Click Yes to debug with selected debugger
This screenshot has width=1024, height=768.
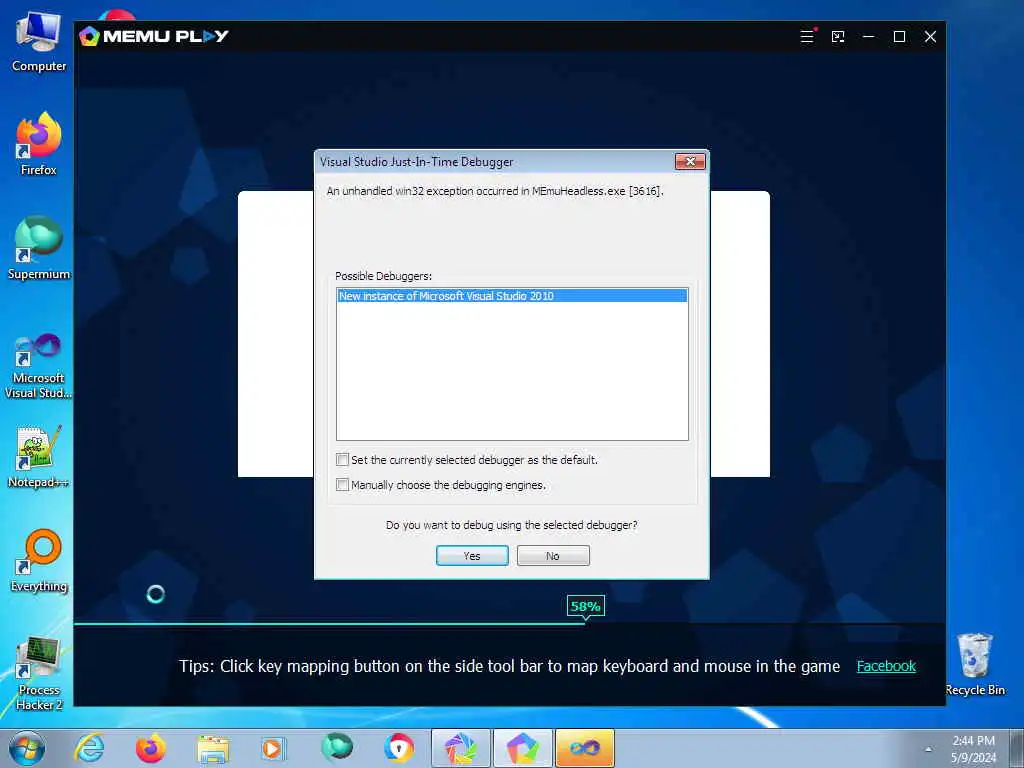pos(472,556)
